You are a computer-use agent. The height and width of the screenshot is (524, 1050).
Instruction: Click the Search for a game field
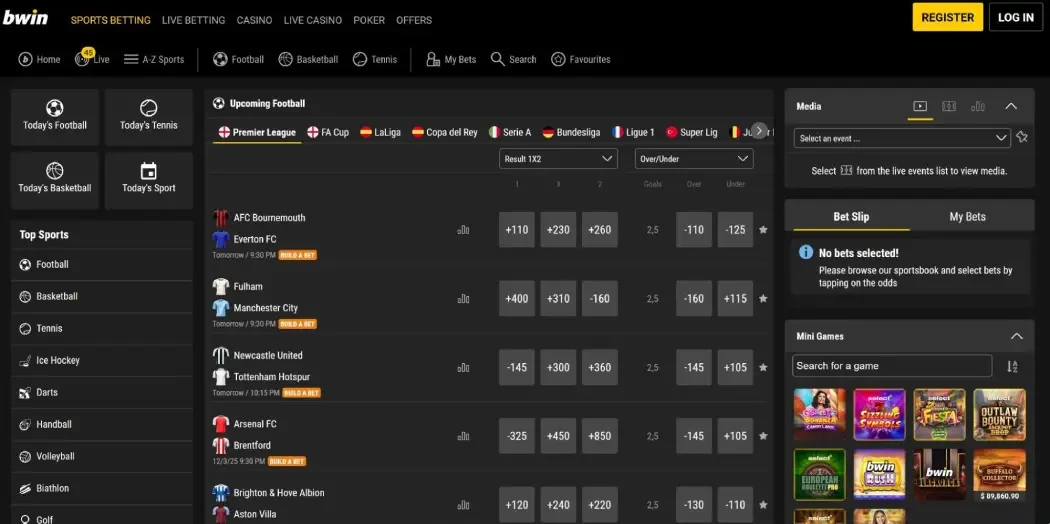pos(892,366)
